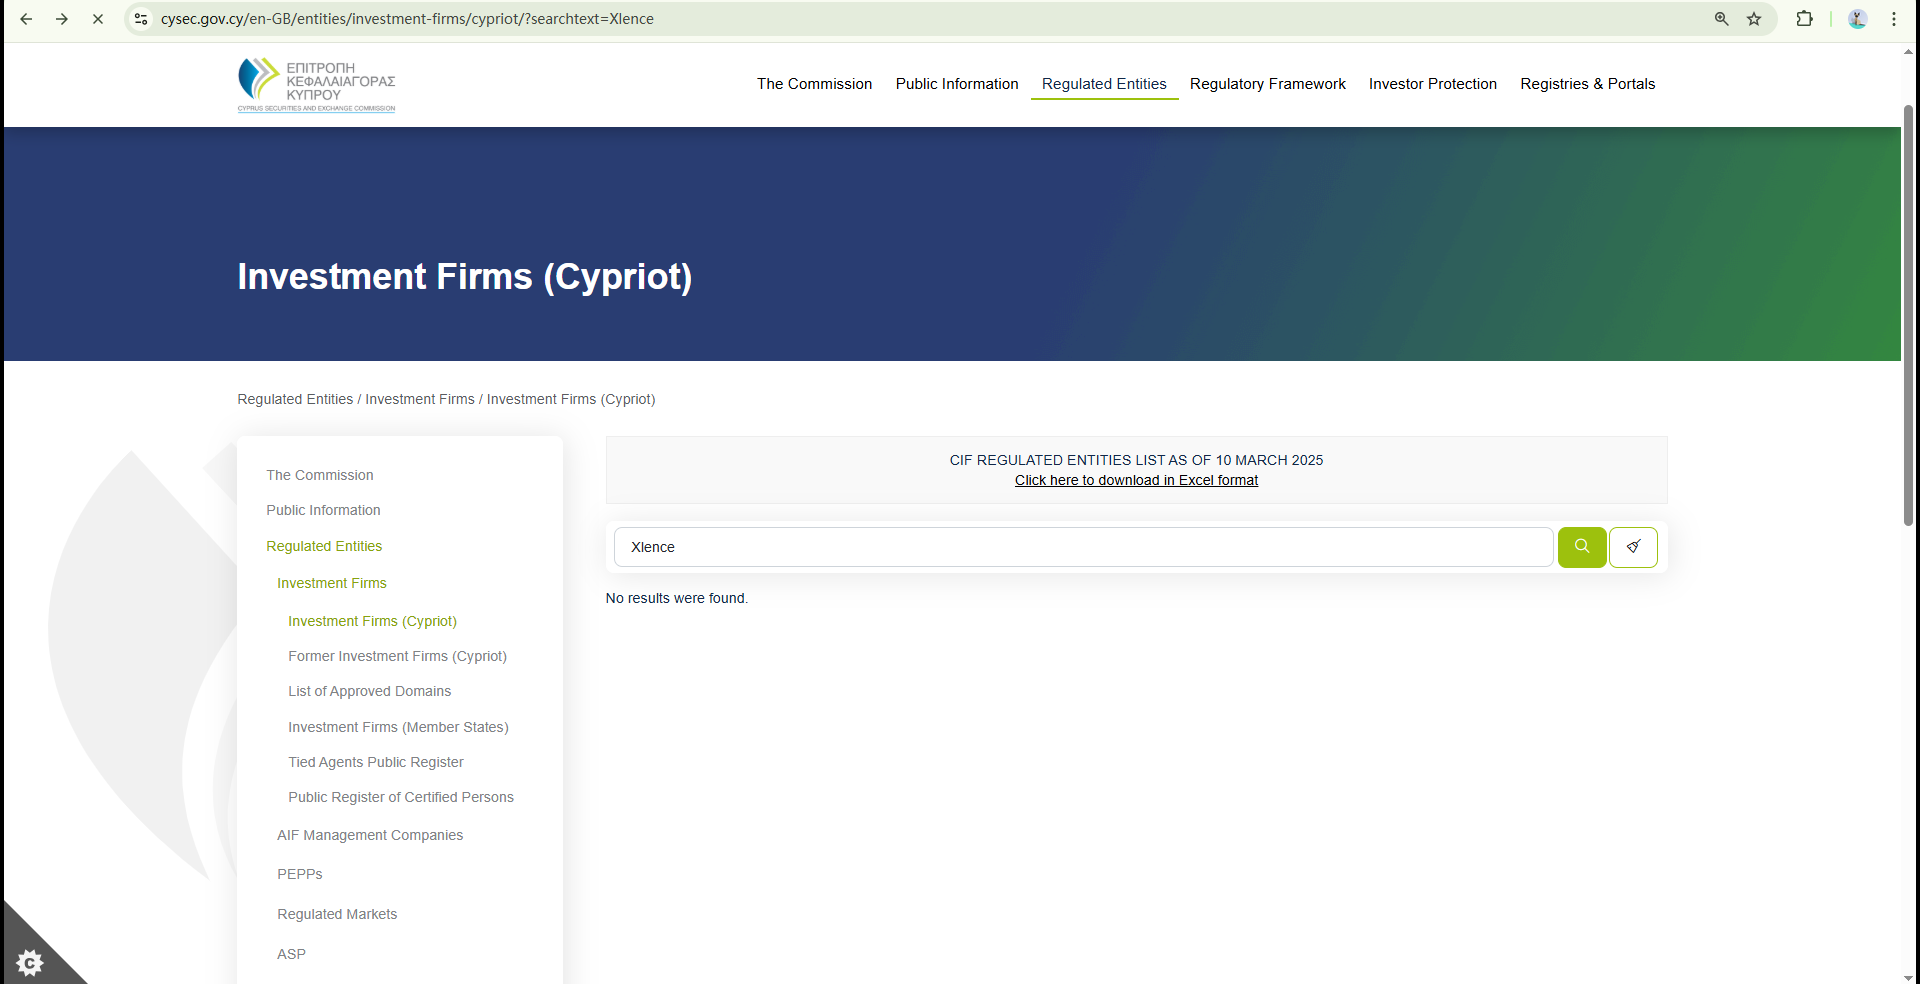
Task: Open Regulatory Framework menu
Action: 1267,84
